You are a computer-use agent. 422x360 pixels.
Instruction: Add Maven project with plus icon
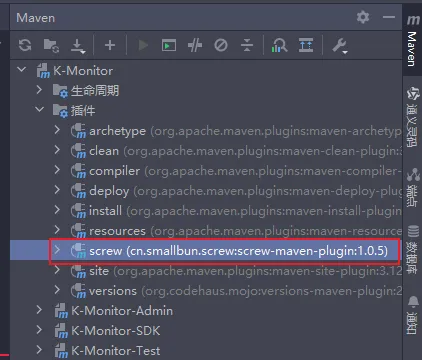[110, 45]
